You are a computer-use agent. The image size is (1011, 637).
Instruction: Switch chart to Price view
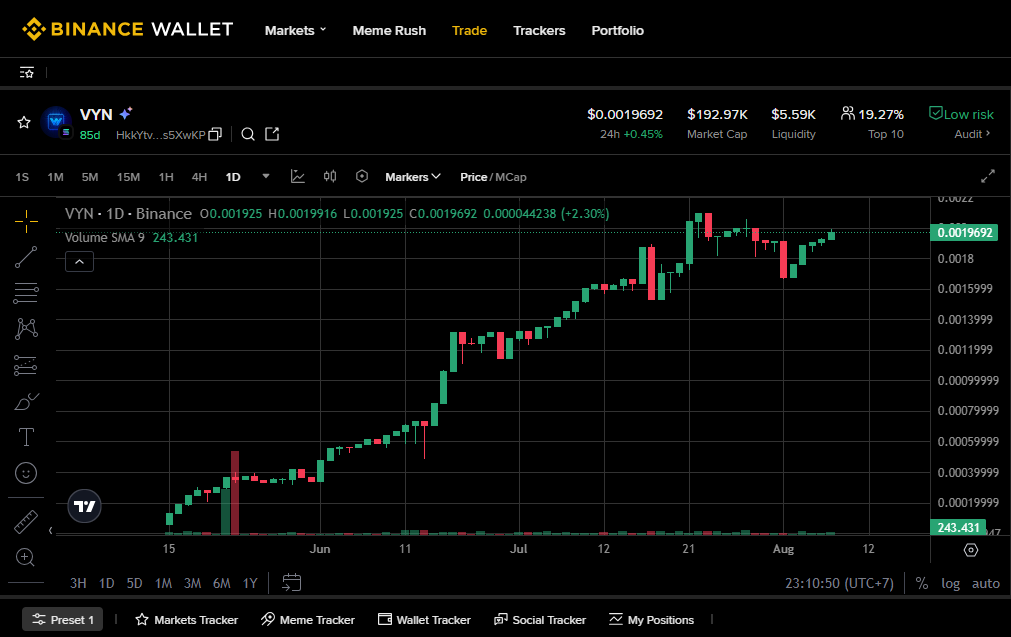click(x=473, y=177)
